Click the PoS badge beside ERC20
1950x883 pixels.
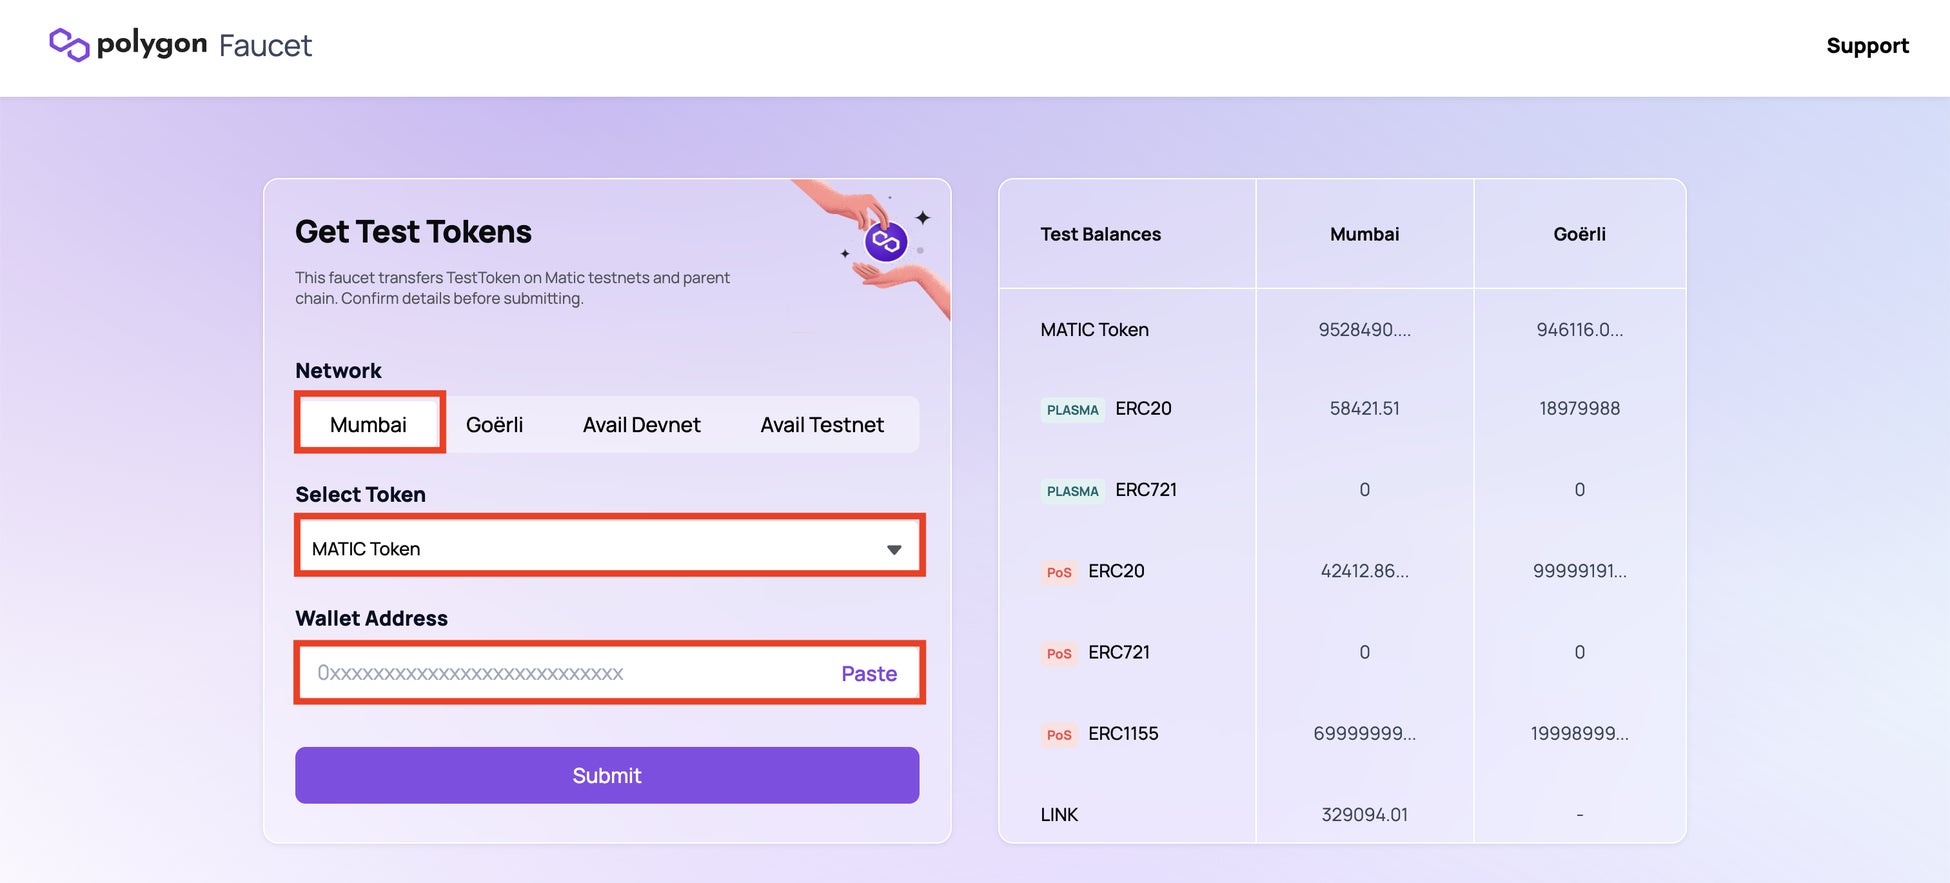click(x=1059, y=573)
